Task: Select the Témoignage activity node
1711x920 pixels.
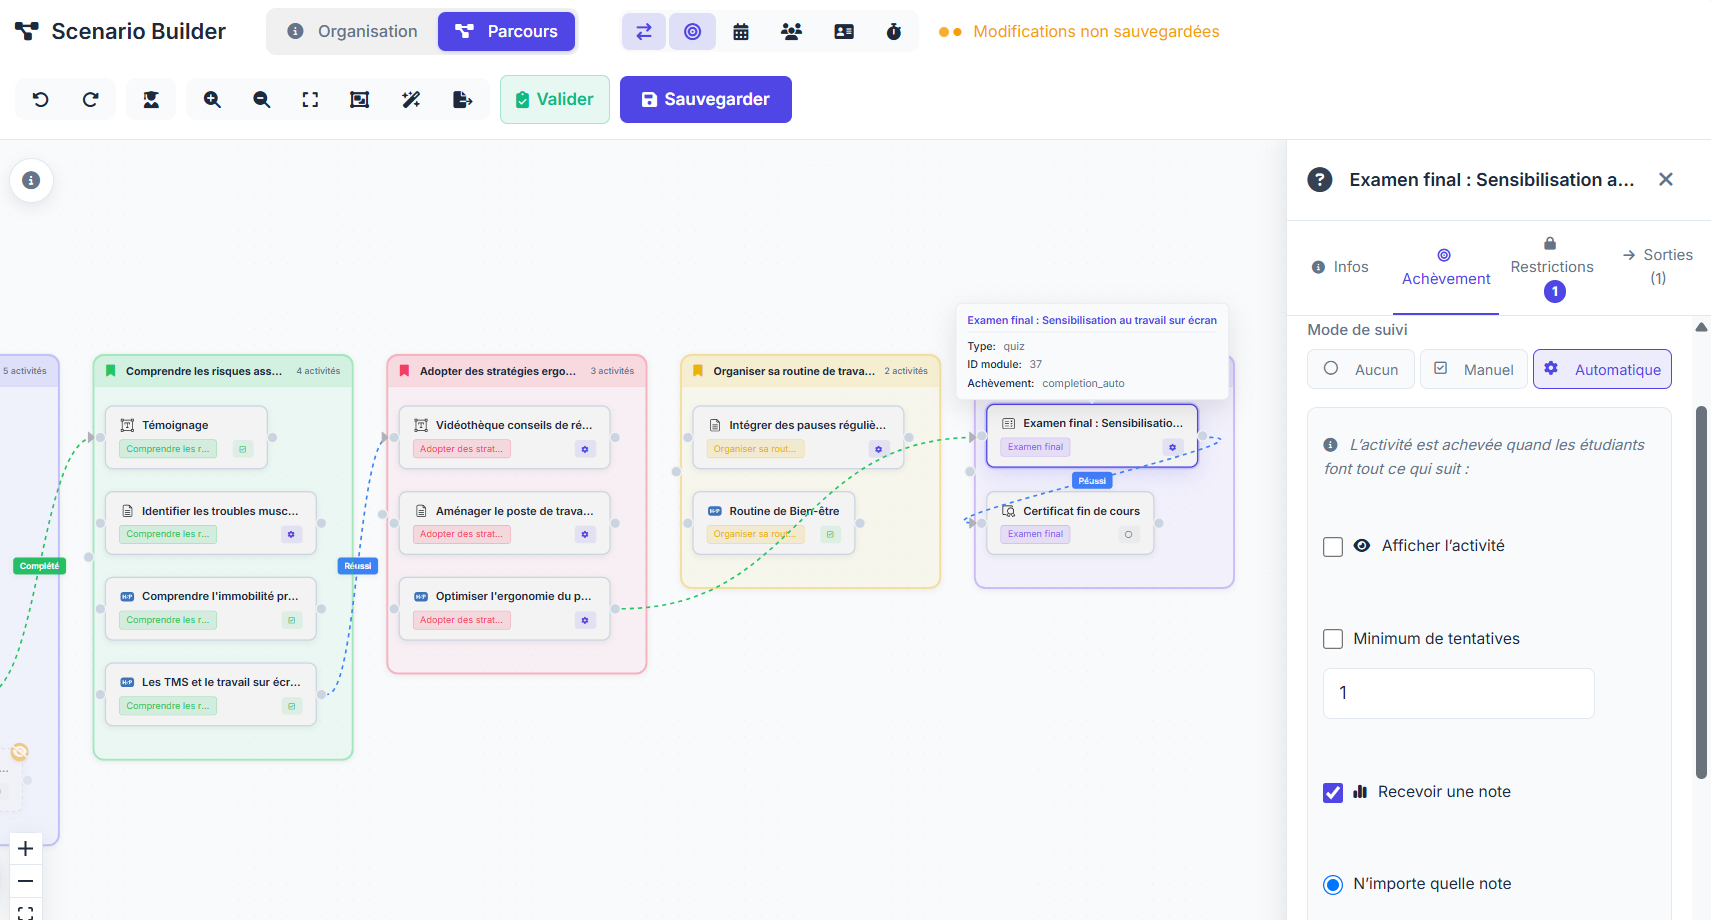Action: pyautogui.click(x=186, y=437)
